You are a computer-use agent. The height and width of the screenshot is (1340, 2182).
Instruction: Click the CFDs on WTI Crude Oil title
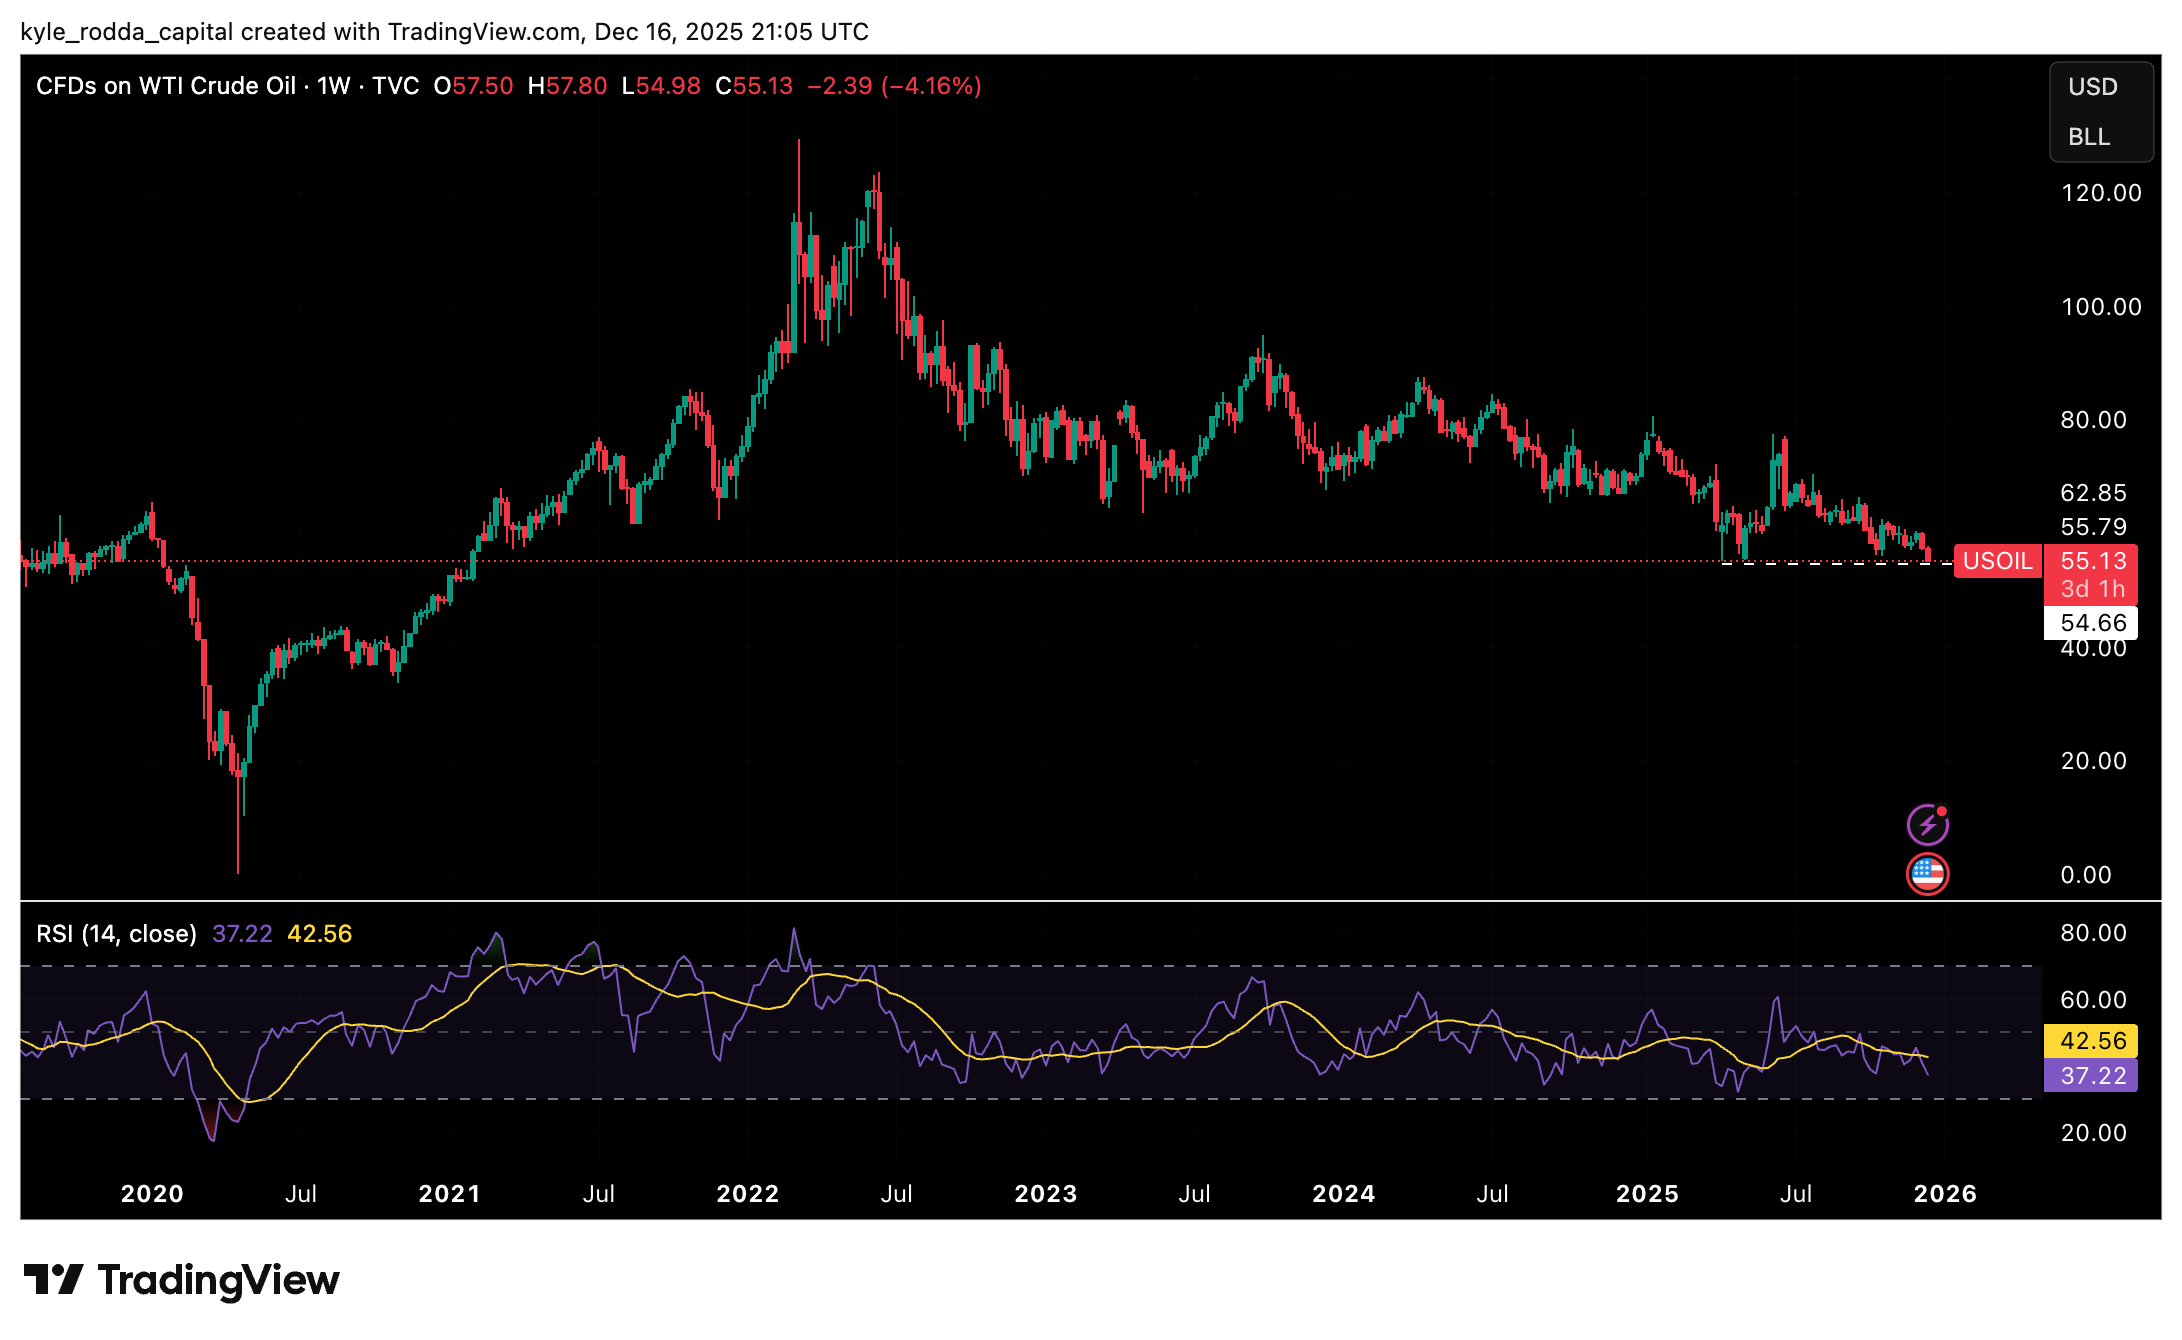pos(166,86)
